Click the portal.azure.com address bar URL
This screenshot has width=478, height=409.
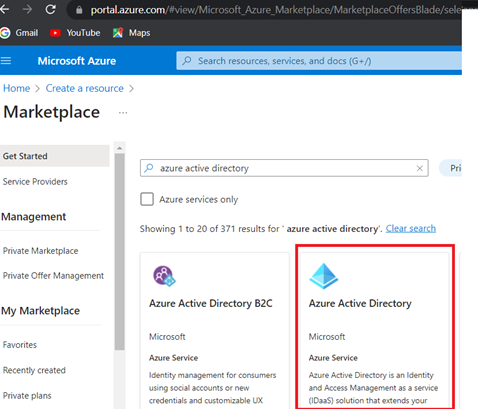click(276, 10)
